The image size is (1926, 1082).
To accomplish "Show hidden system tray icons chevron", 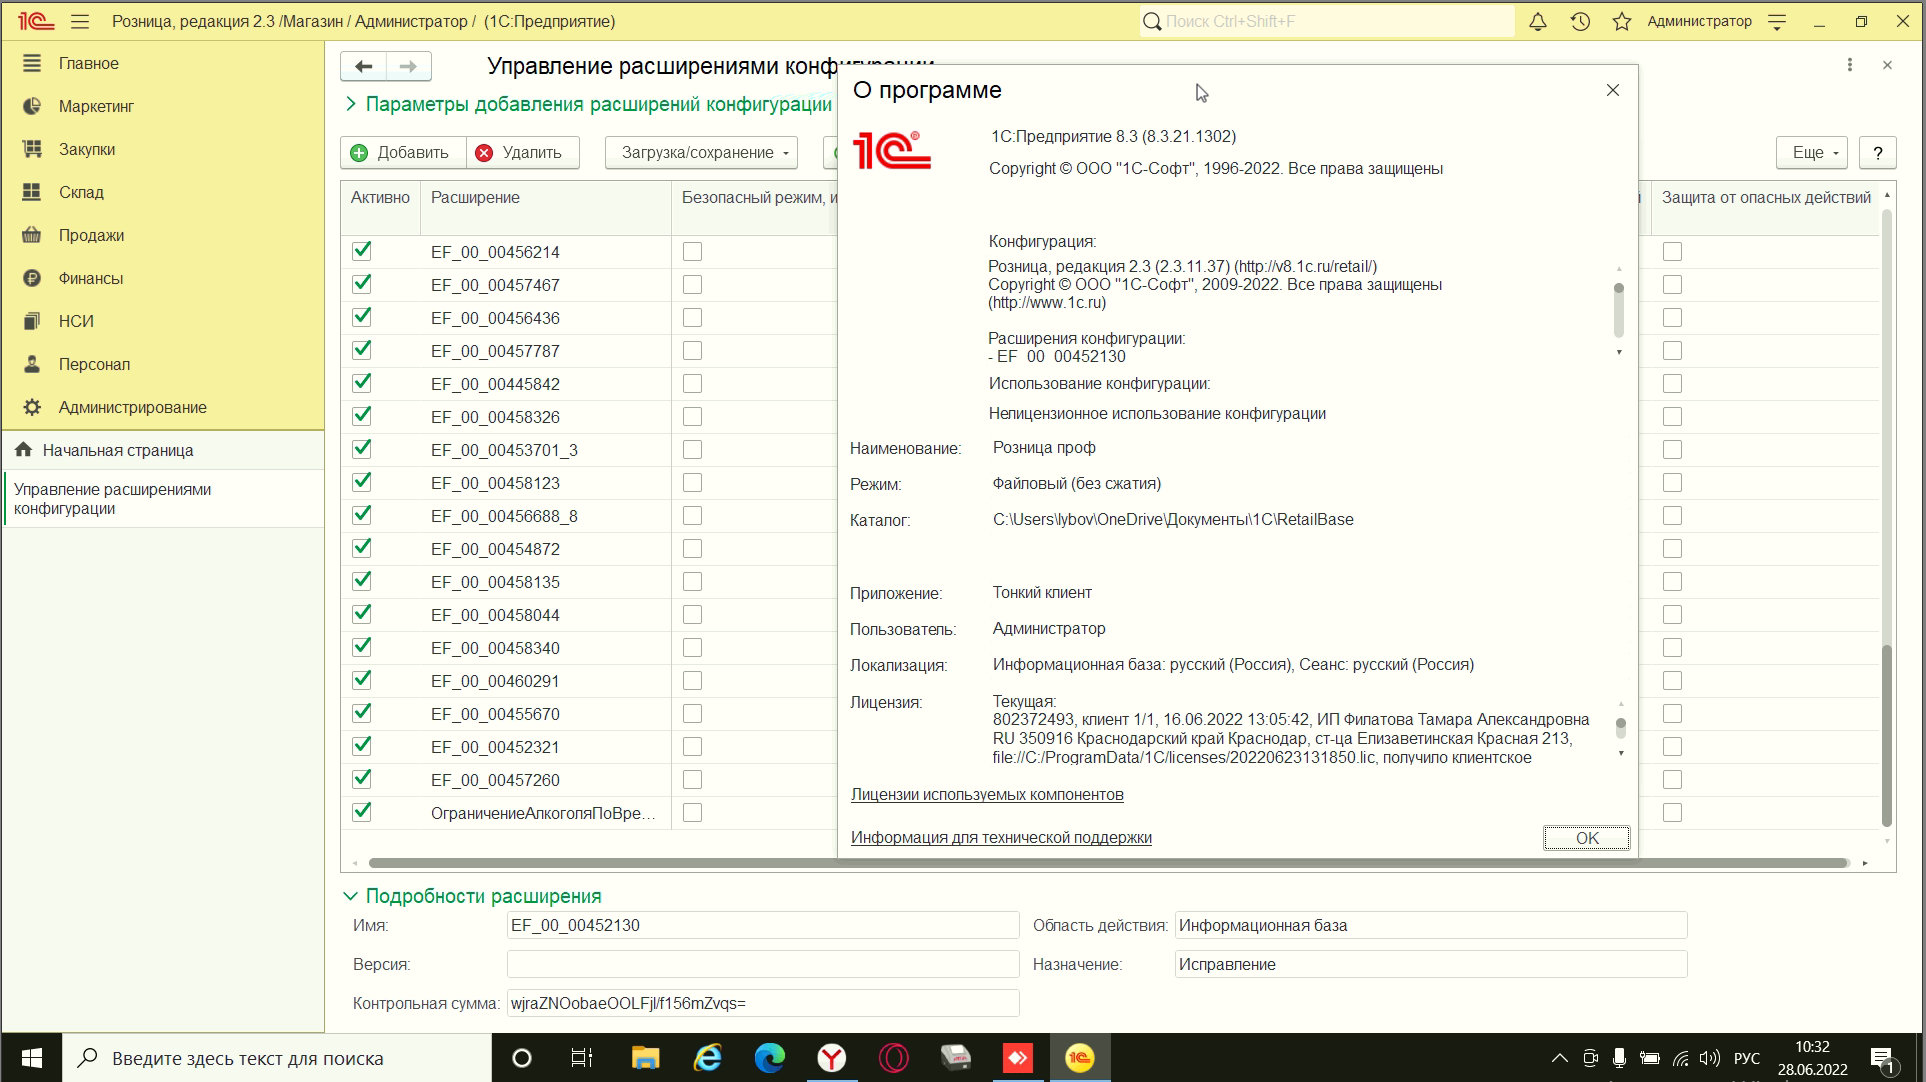I will point(1559,1058).
